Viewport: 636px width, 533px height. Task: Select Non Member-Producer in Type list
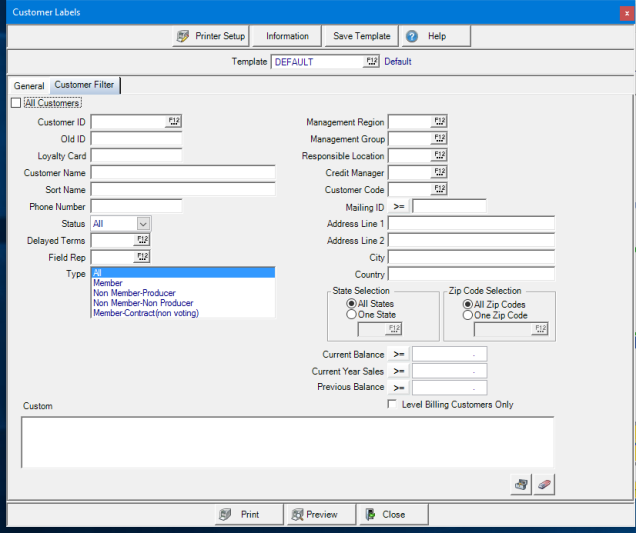134,293
